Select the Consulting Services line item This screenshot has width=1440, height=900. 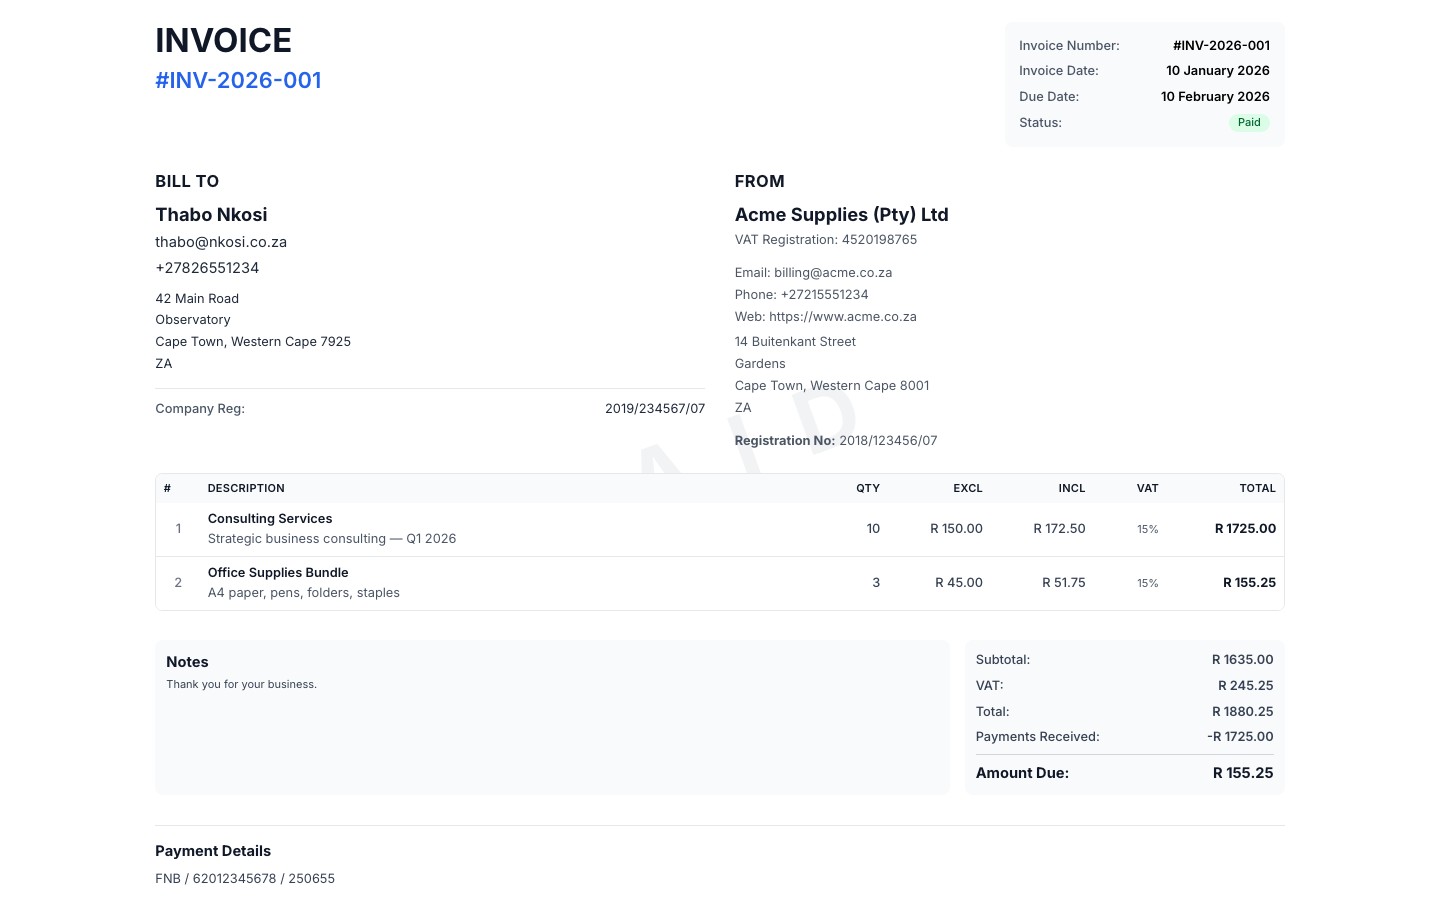click(x=269, y=518)
